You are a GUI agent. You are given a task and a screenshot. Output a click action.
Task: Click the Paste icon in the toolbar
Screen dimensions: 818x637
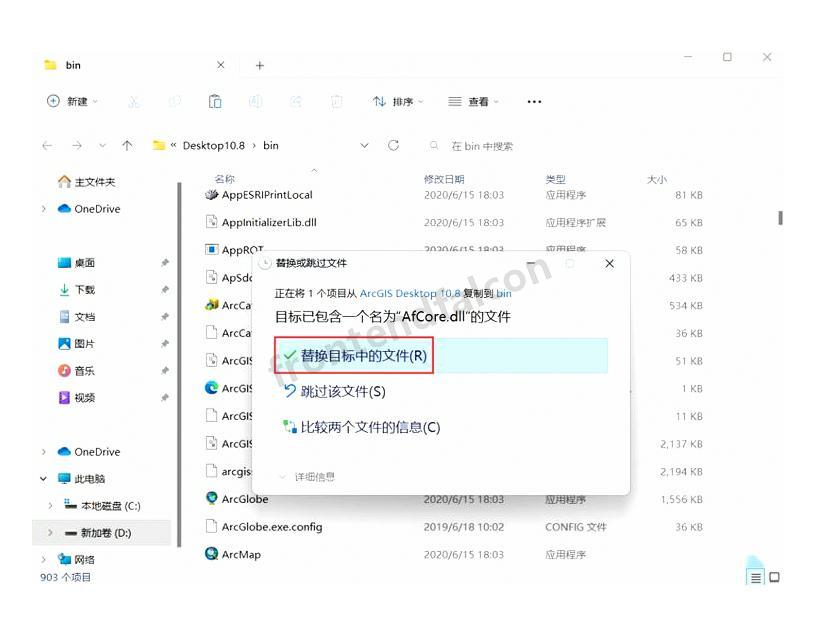click(x=214, y=101)
